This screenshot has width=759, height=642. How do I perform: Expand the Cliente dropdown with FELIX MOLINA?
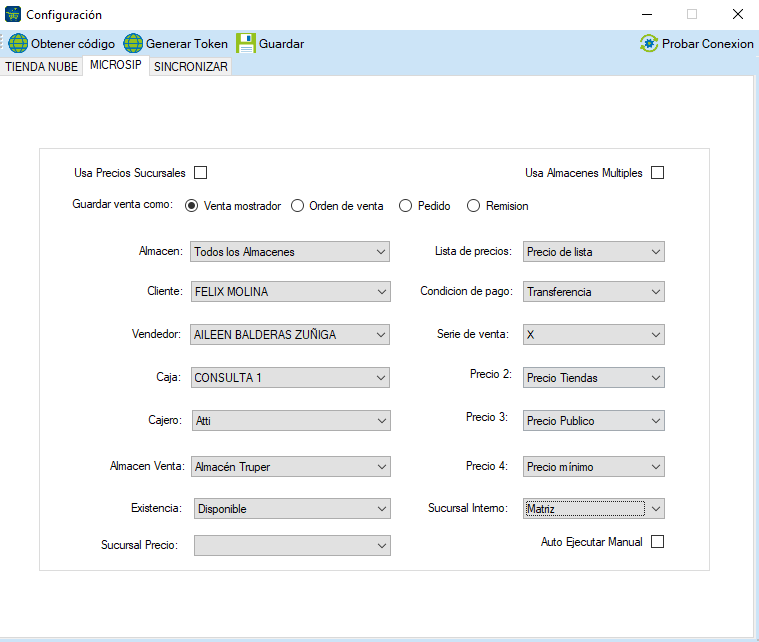click(x=290, y=291)
